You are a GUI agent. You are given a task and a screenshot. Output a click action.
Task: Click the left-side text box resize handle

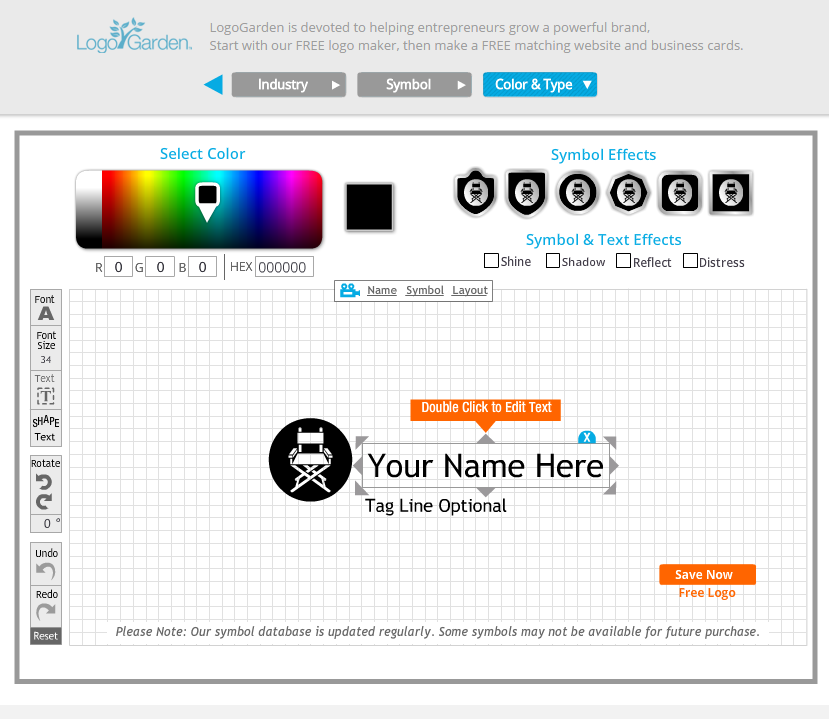[x=357, y=466]
